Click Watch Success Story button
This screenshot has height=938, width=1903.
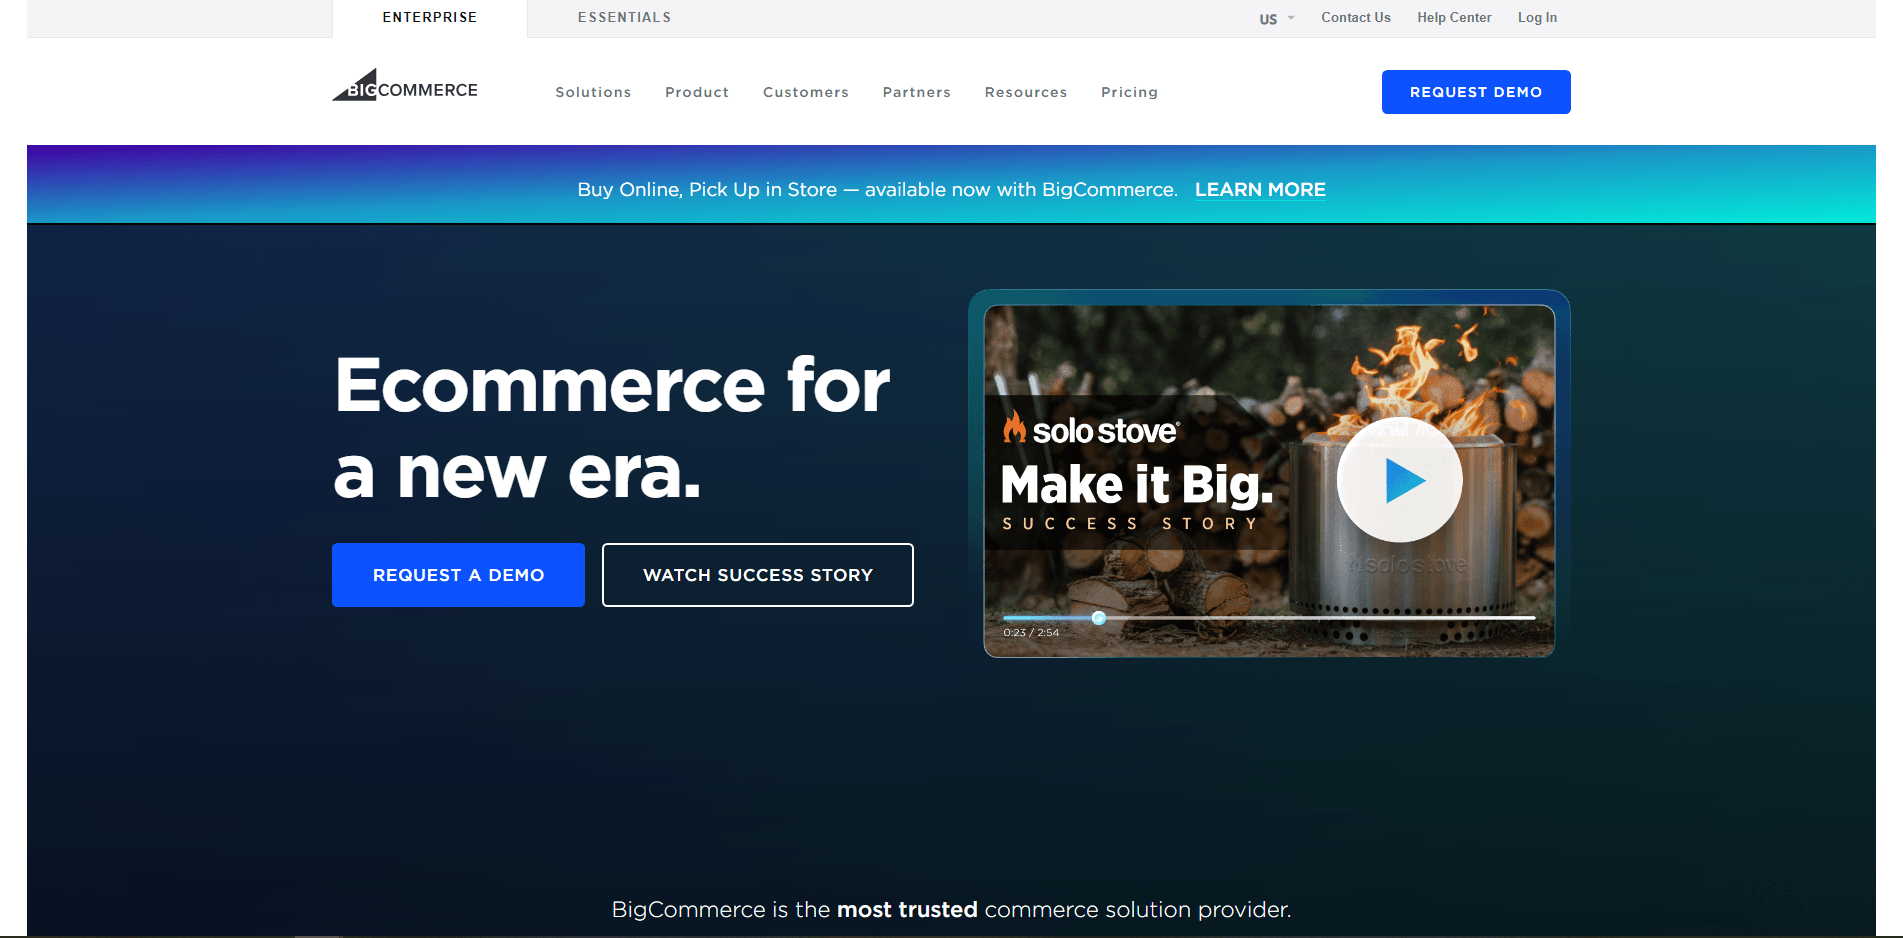click(x=757, y=575)
